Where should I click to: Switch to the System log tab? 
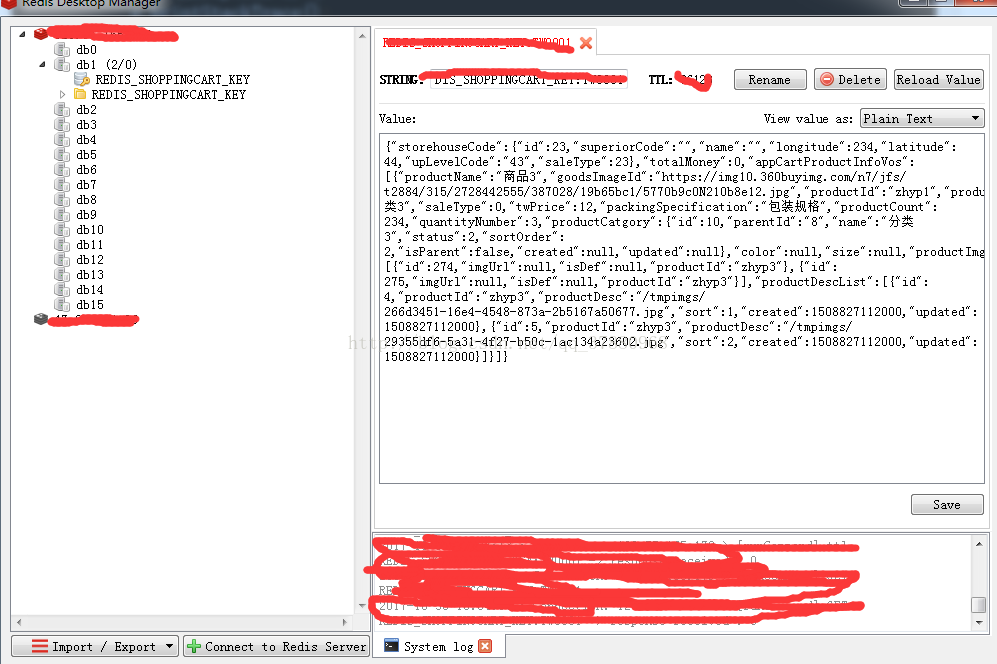click(439, 646)
